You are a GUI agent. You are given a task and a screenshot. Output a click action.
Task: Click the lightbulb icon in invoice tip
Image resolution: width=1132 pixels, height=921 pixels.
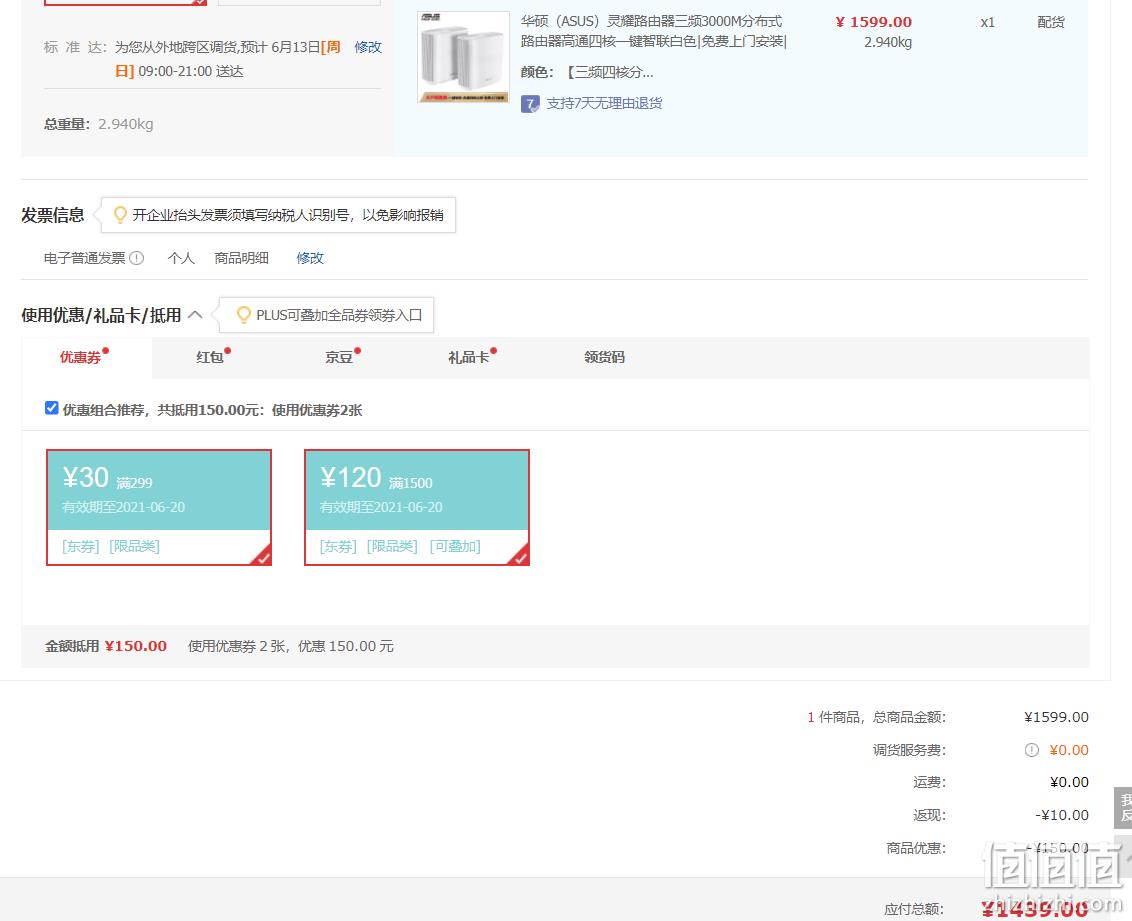121,214
